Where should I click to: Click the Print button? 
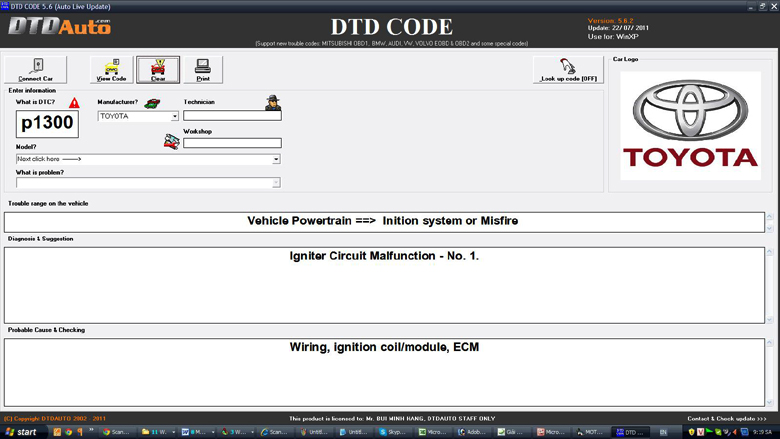(203, 70)
